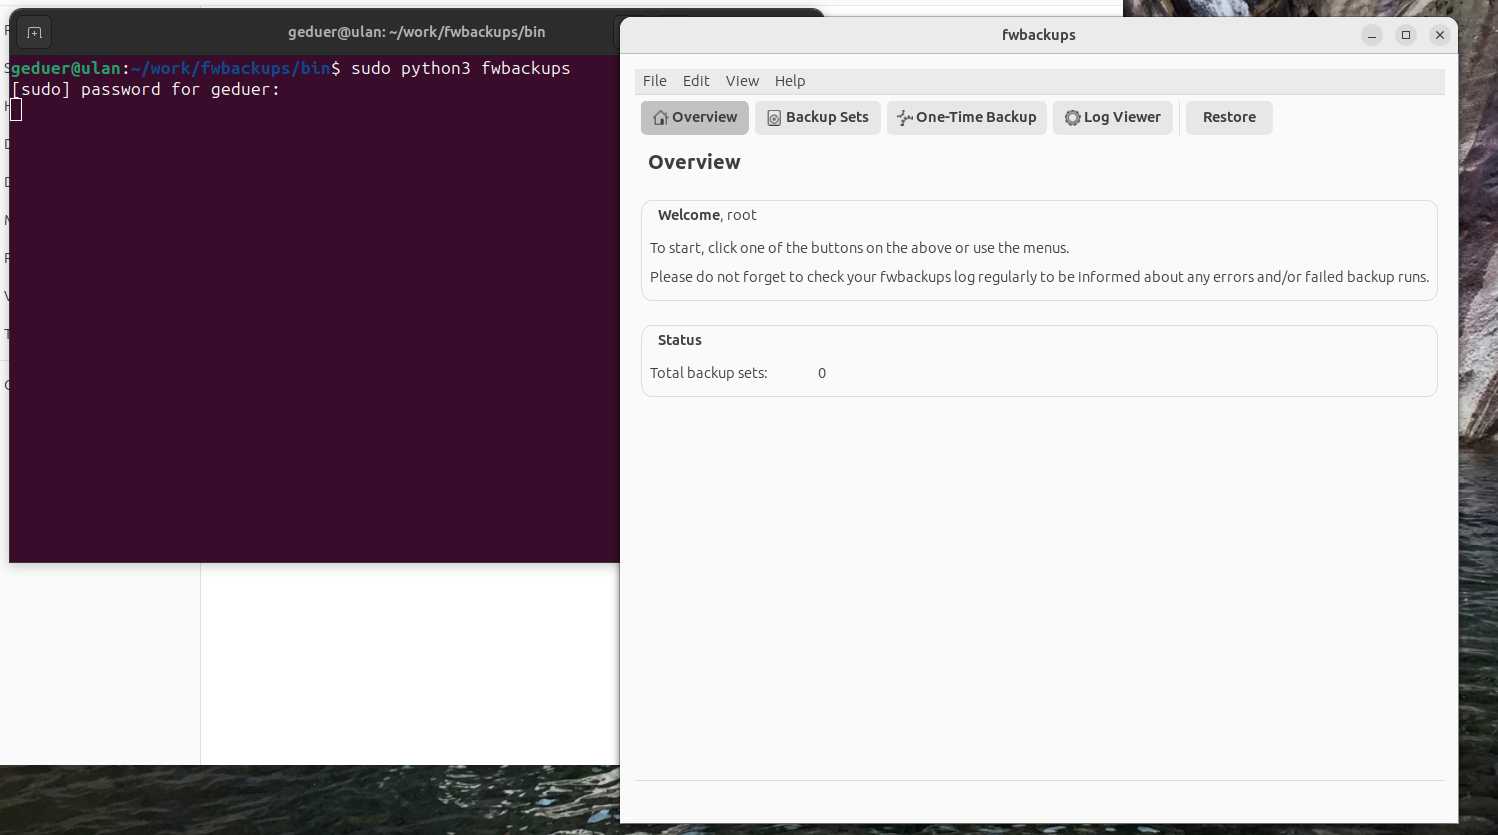Click the Backup Sets disk icon

click(x=774, y=118)
